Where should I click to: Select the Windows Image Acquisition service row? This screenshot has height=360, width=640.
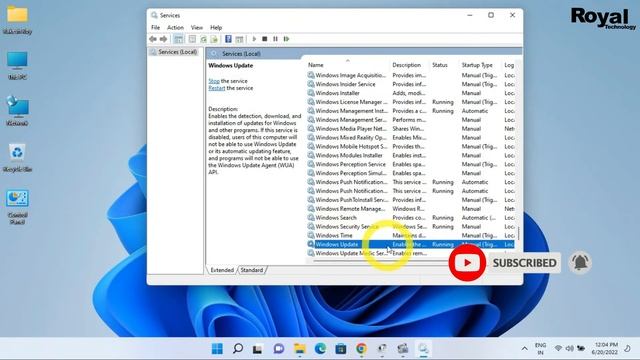click(410, 75)
